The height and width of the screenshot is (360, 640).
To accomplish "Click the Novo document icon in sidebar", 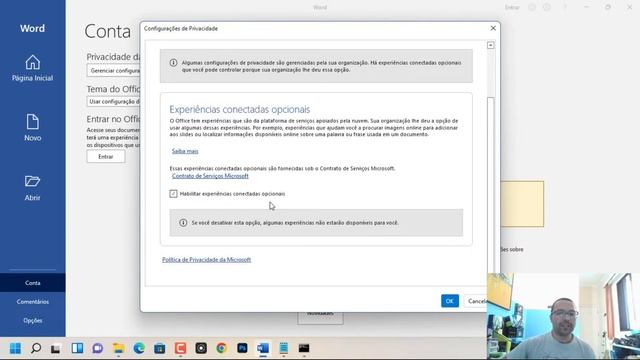I will coord(32,122).
